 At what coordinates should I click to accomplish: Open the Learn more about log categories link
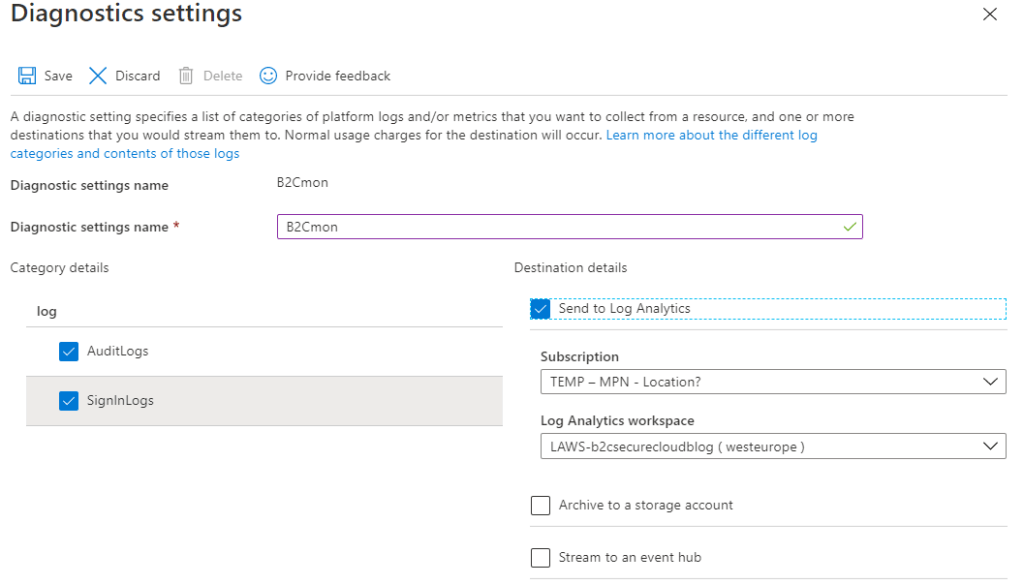point(711,135)
